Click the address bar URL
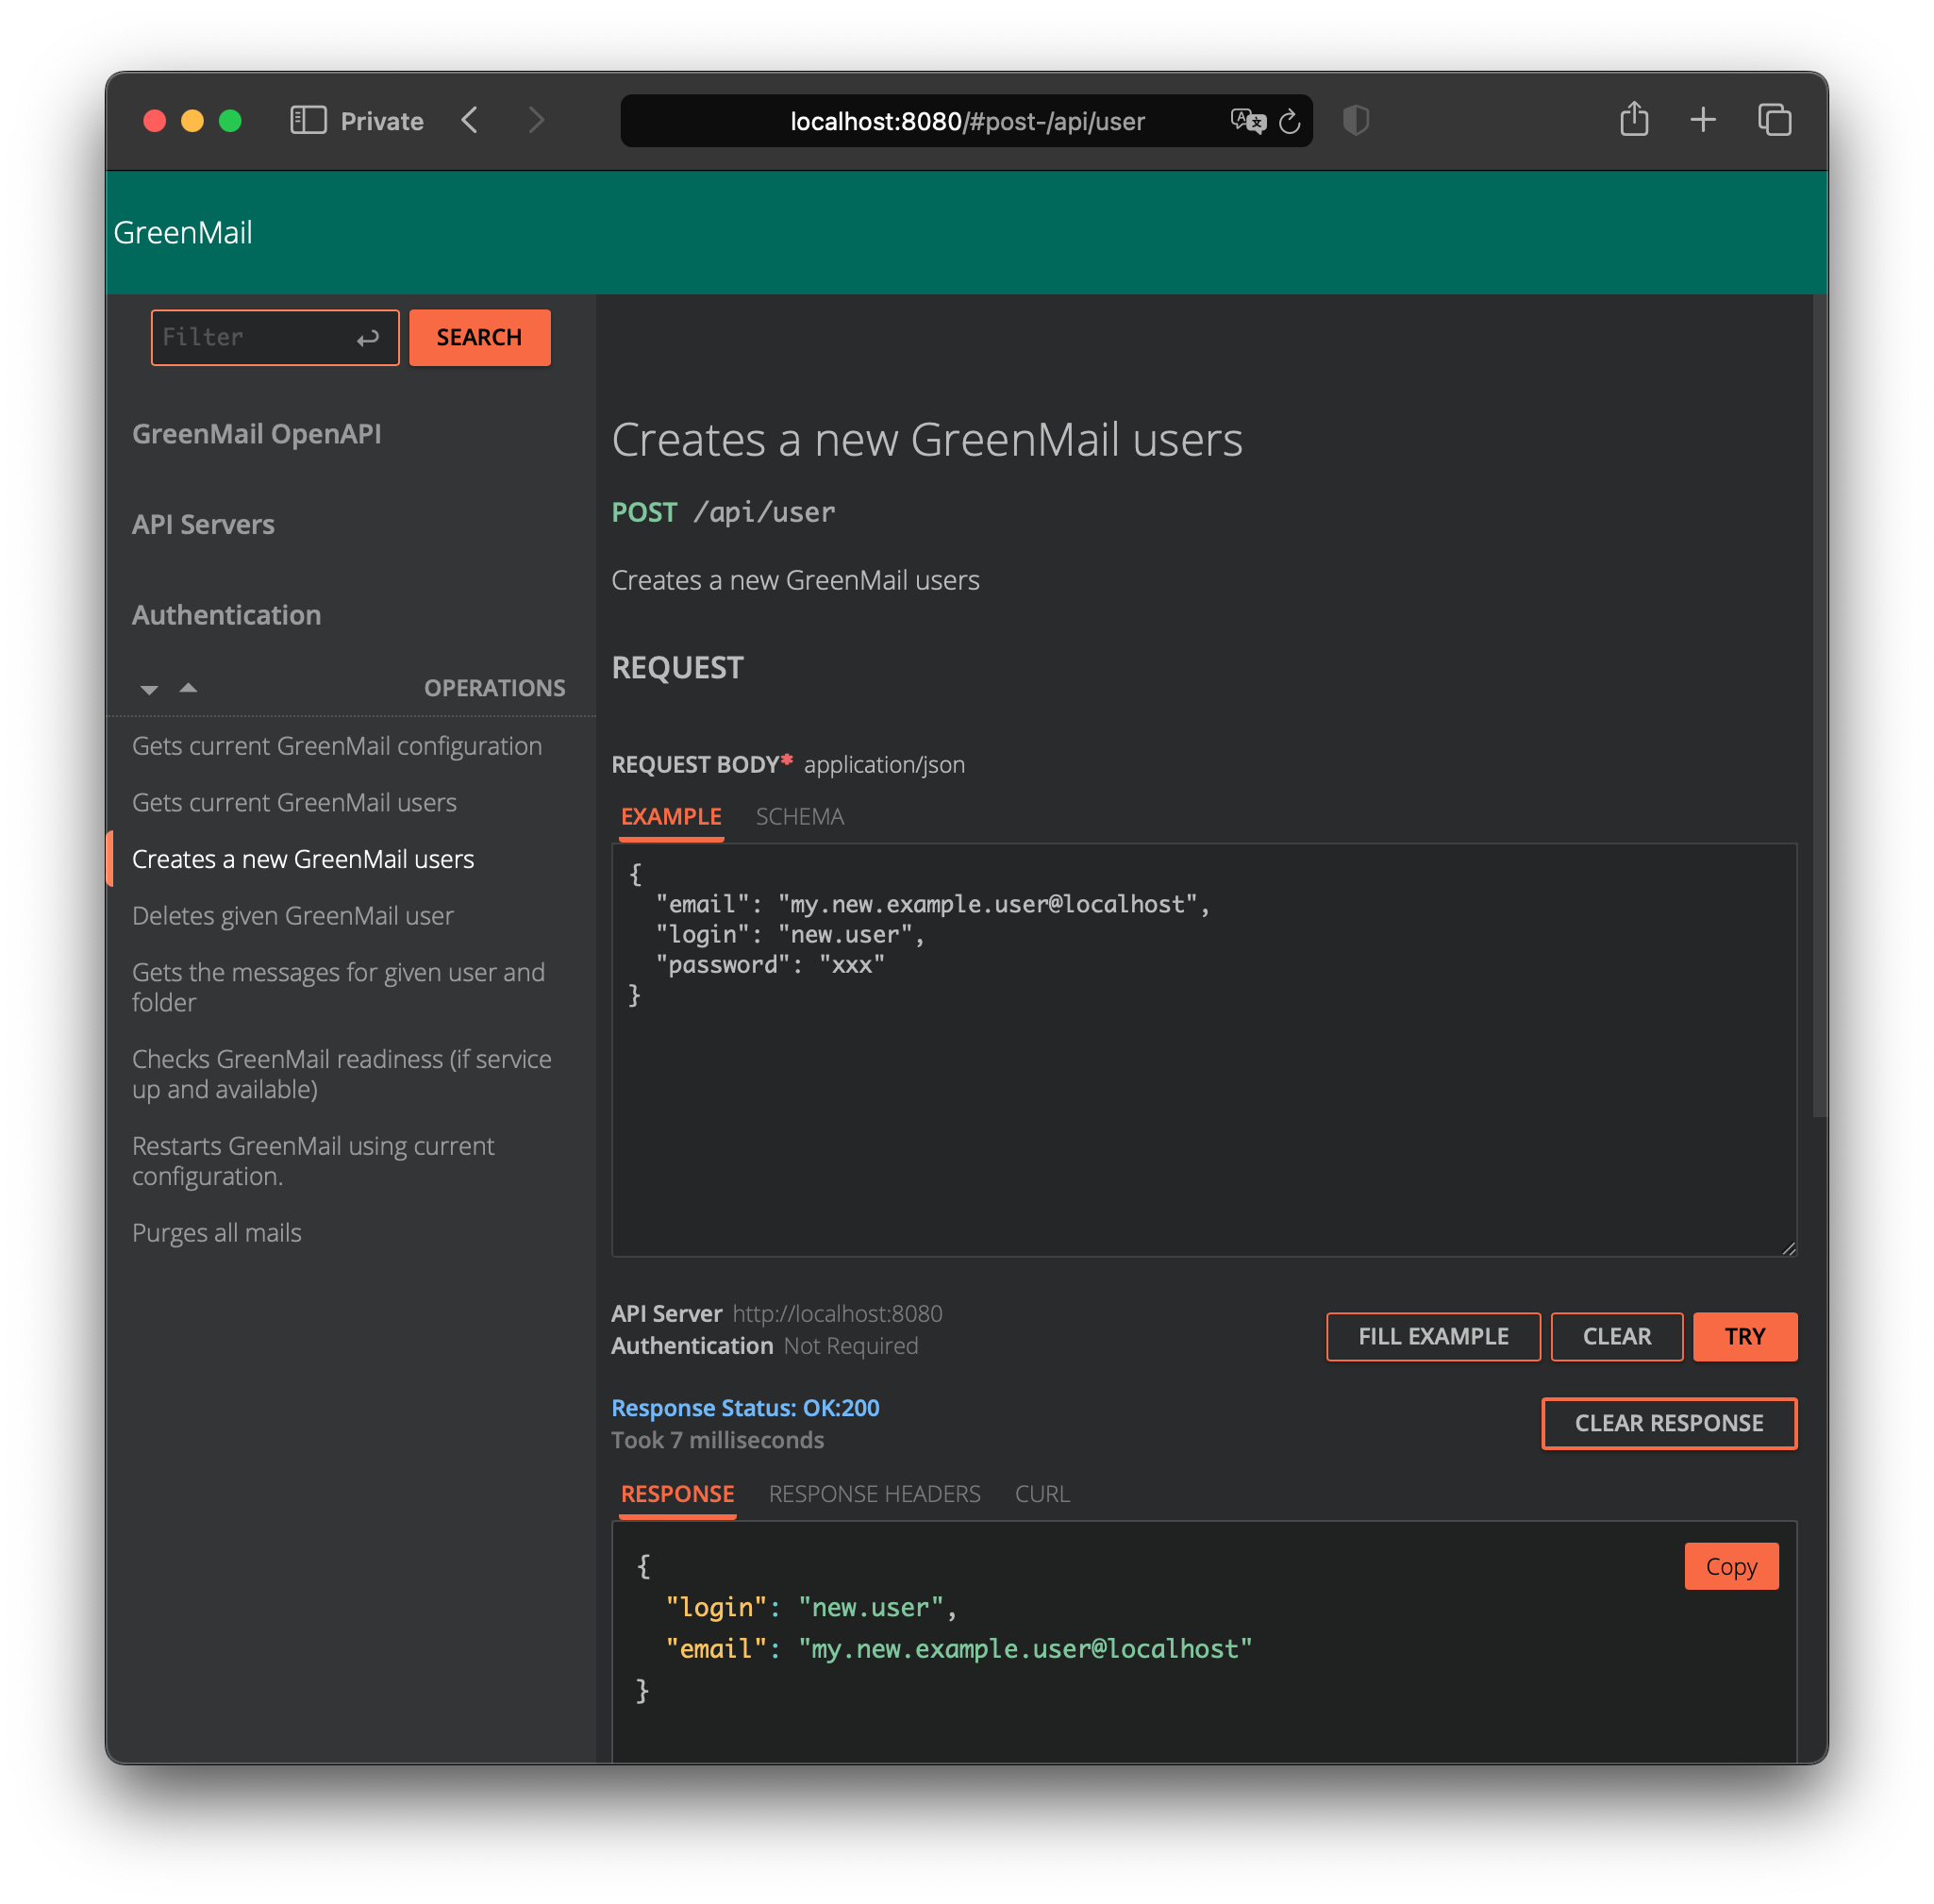 967,121
